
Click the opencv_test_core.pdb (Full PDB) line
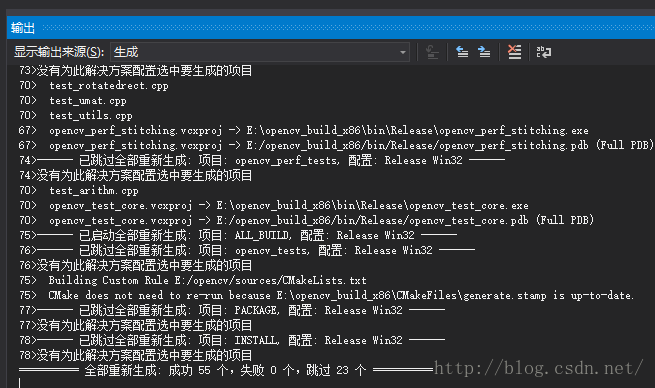(307, 221)
